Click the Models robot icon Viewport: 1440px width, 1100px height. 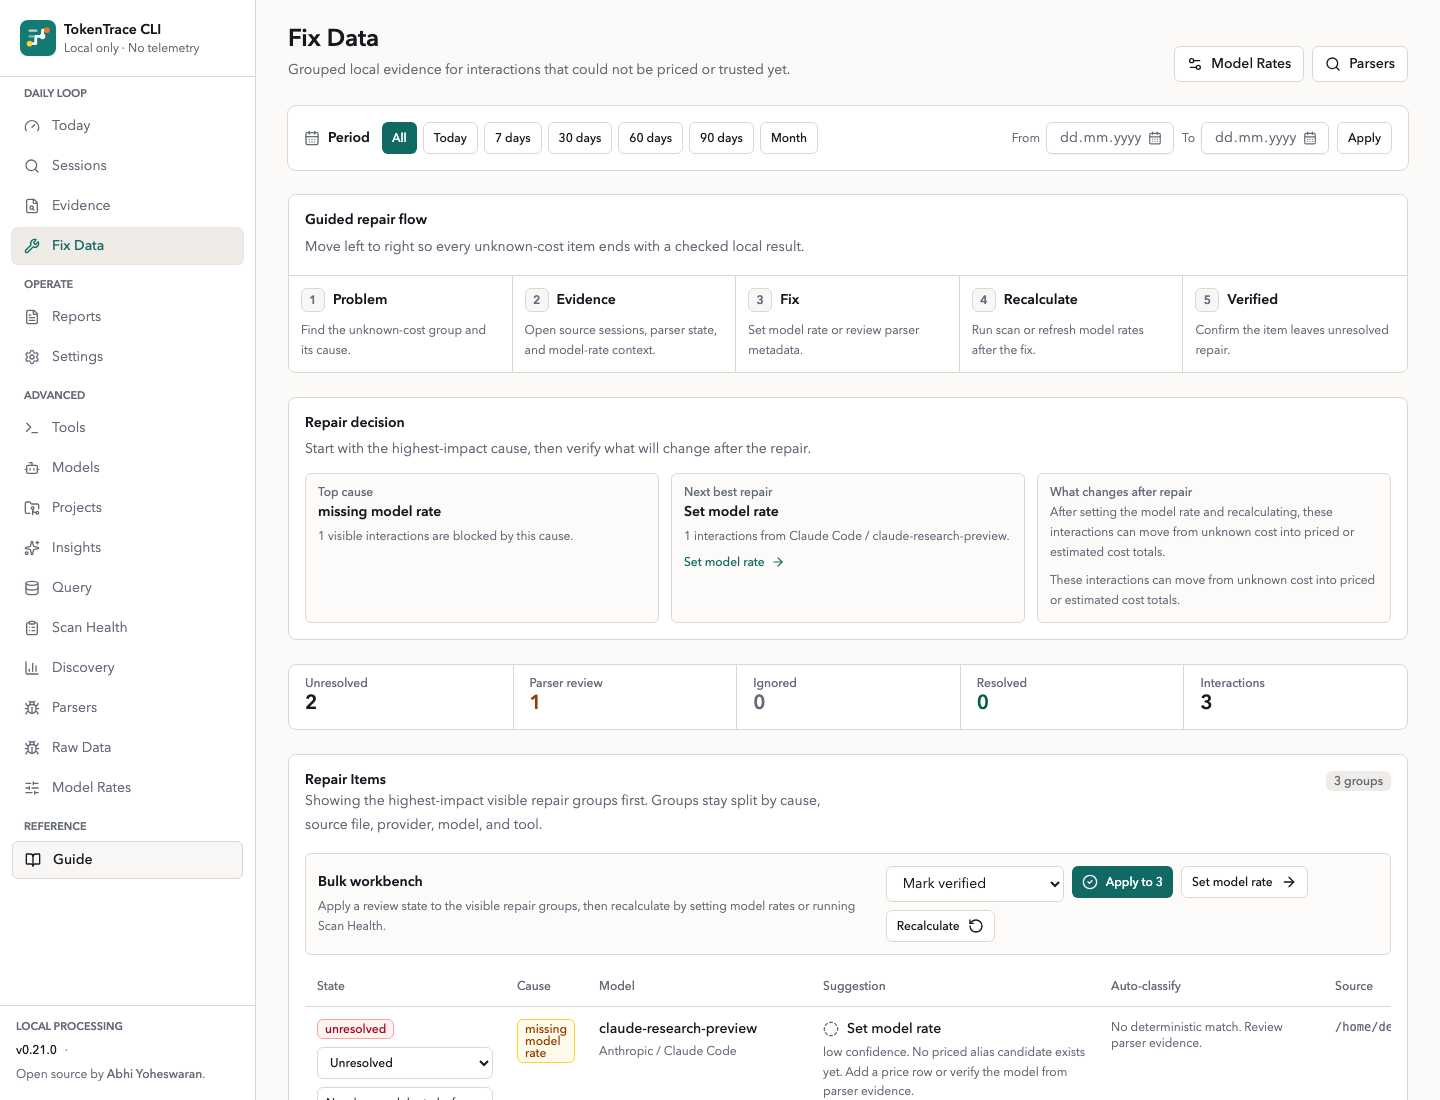click(x=32, y=468)
